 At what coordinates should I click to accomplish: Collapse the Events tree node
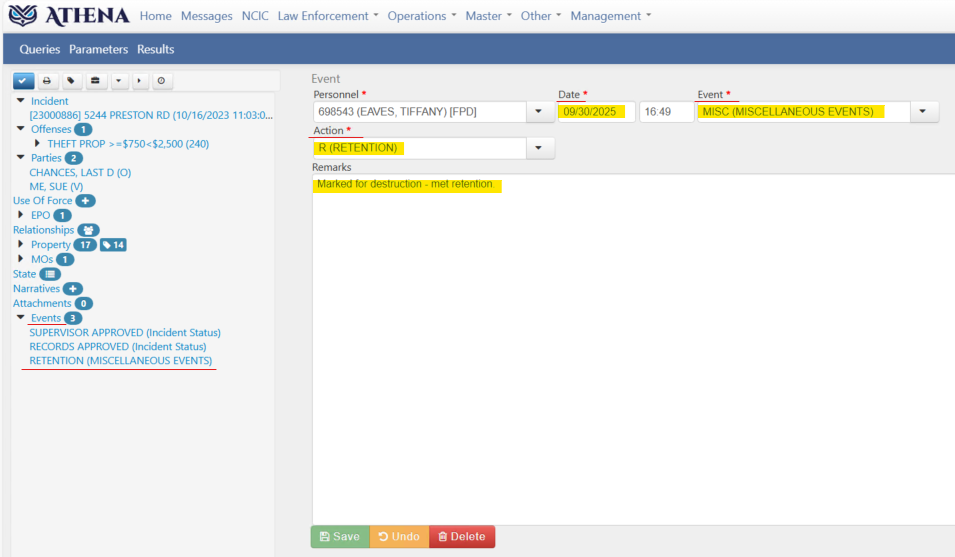(21, 318)
